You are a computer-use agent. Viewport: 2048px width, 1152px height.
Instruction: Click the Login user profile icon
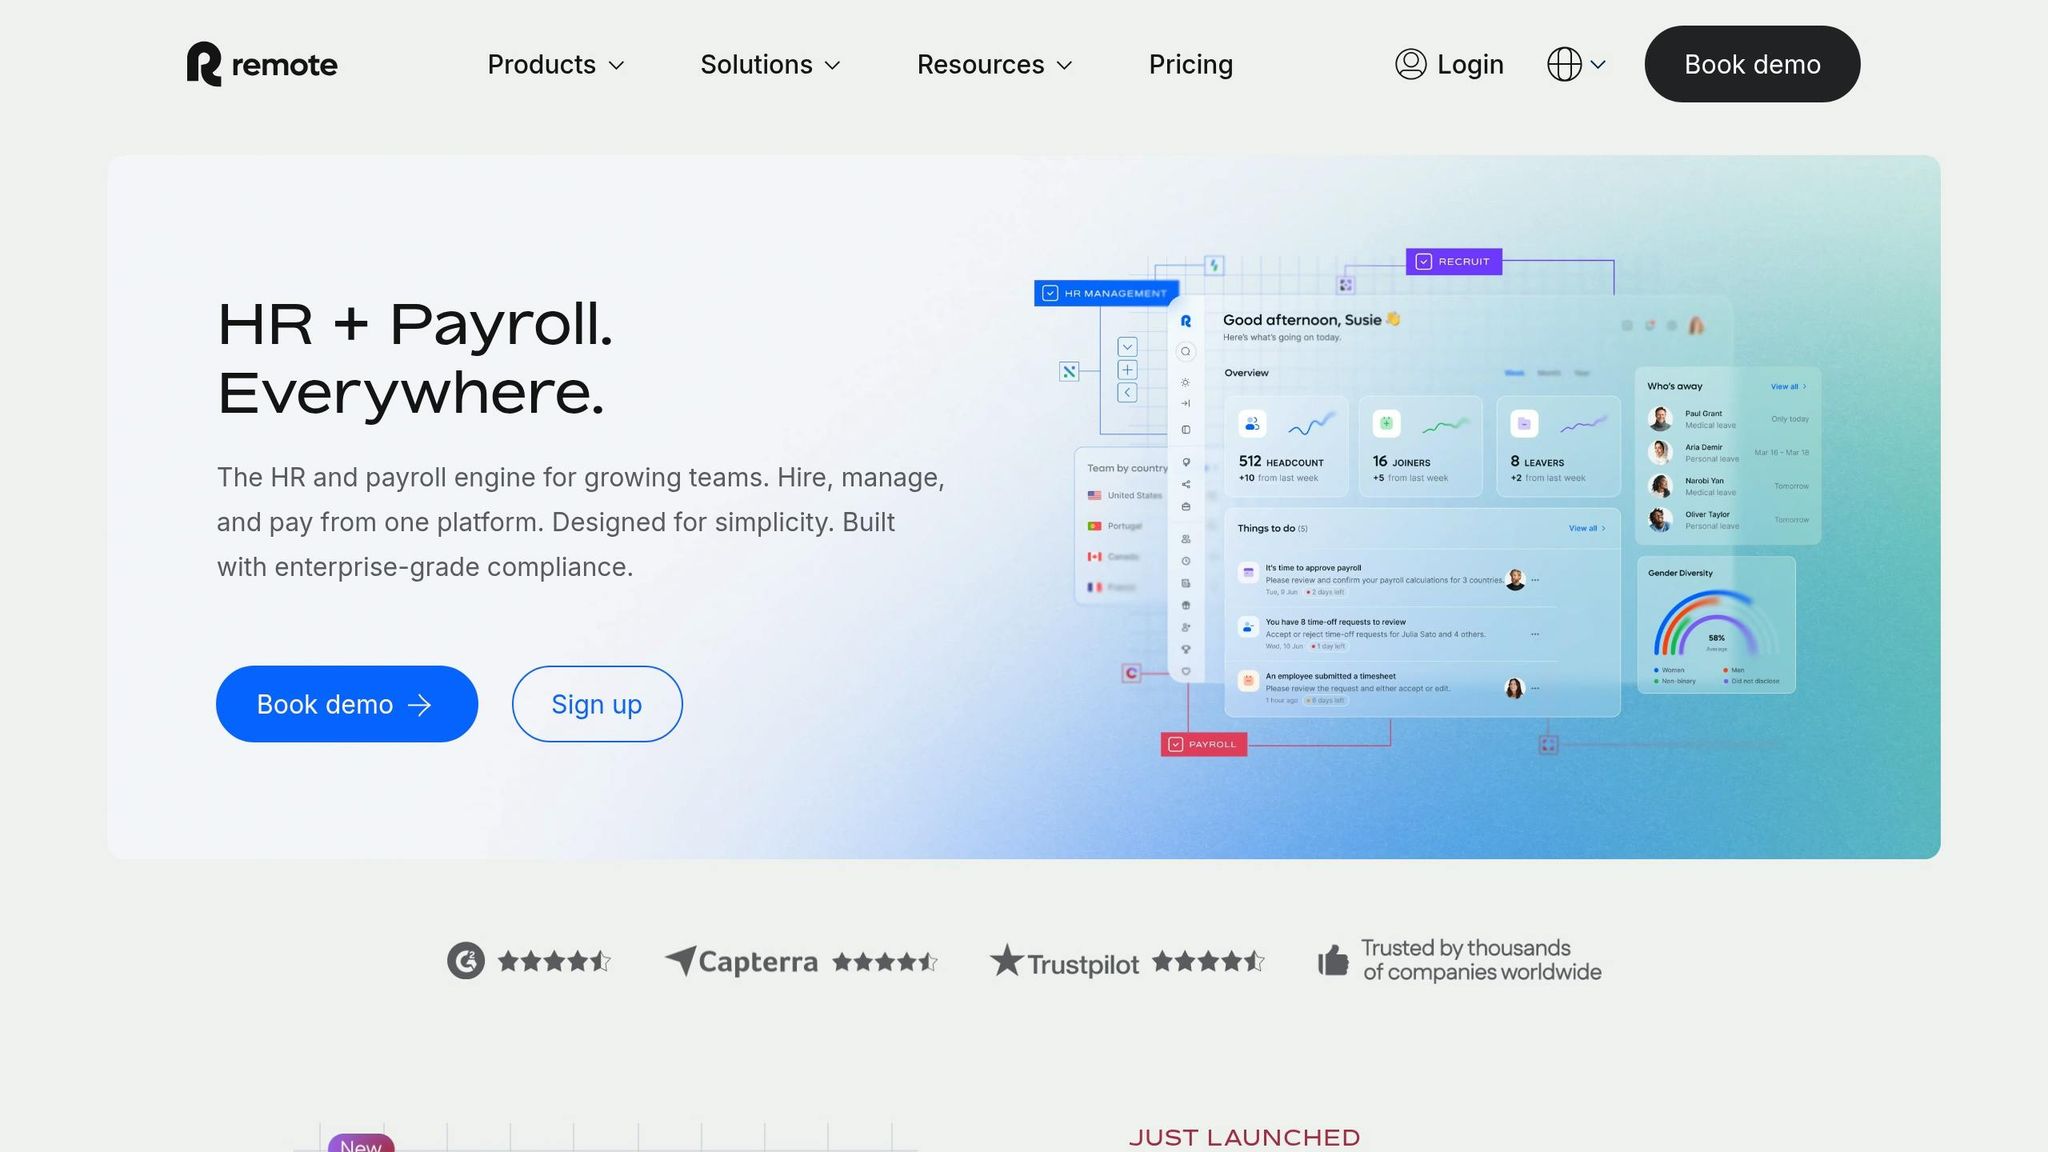[1410, 64]
